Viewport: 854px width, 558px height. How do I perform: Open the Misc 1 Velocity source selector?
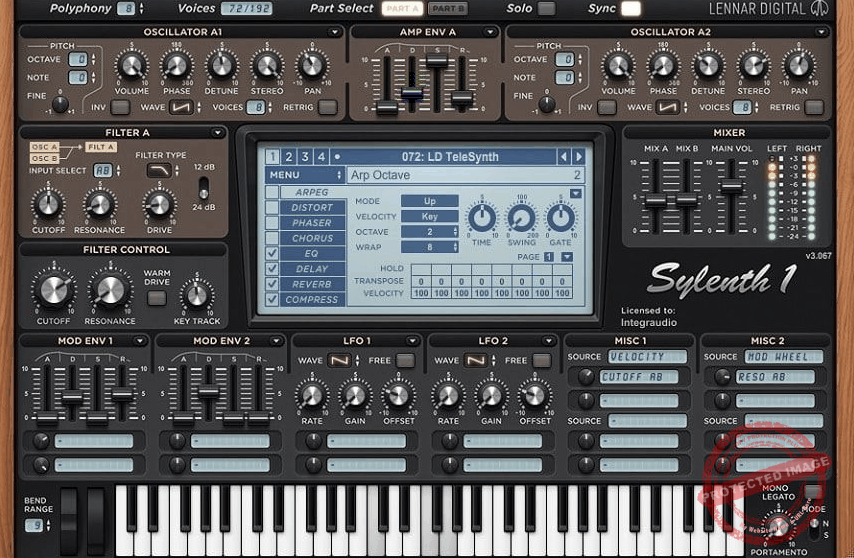coord(648,357)
